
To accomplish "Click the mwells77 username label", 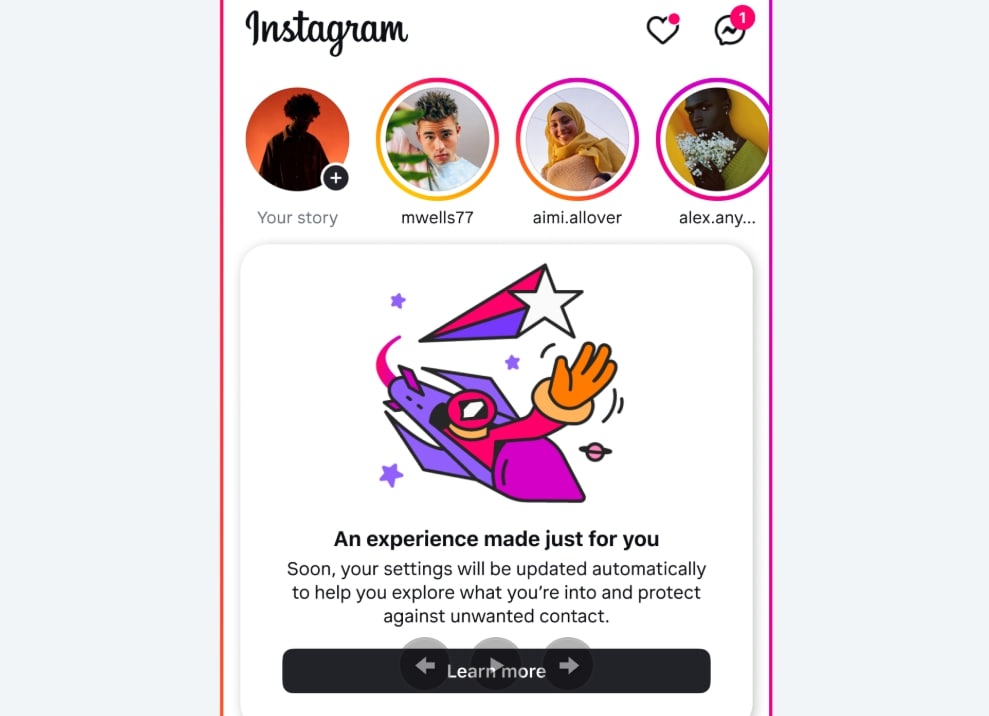I will [437, 218].
